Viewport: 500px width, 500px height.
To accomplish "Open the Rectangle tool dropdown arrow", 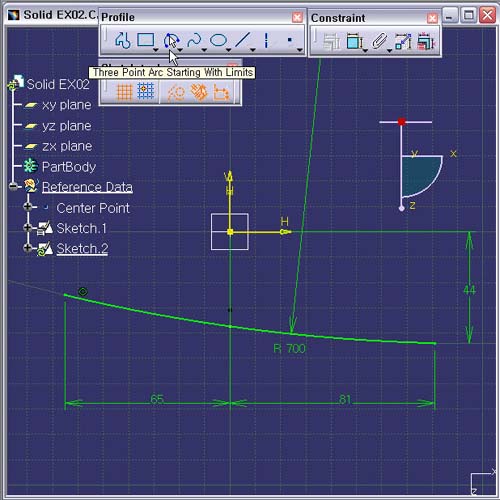I will coord(155,50).
